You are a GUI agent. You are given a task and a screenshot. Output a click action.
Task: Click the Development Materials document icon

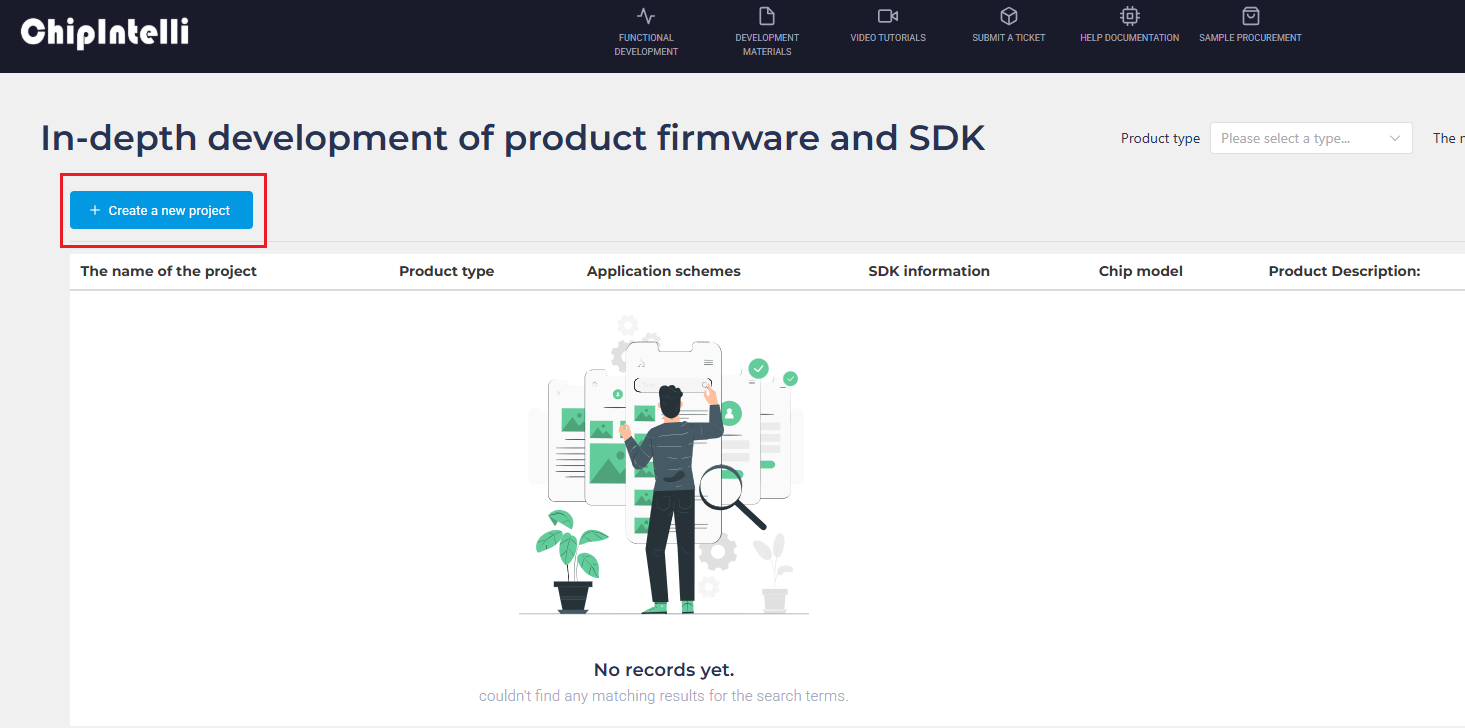point(767,16)
